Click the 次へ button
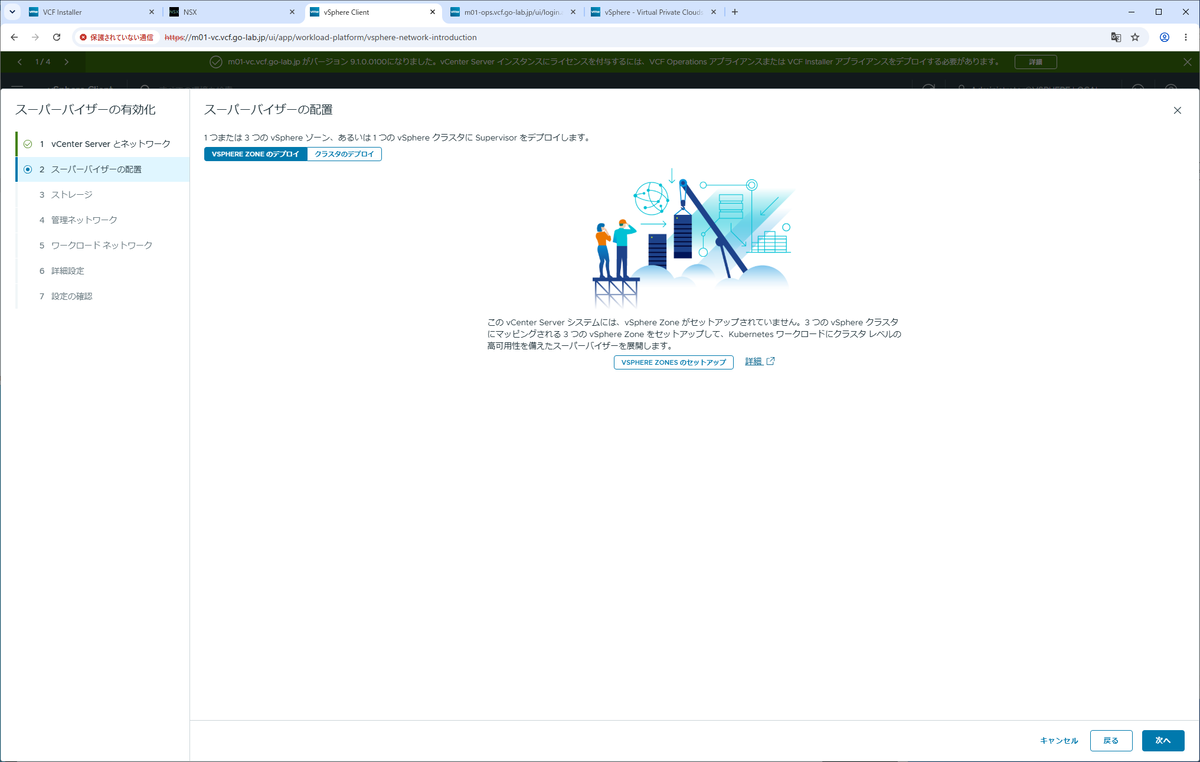The height and width of the screenshot is (762, 1200). click(1163, 741)
